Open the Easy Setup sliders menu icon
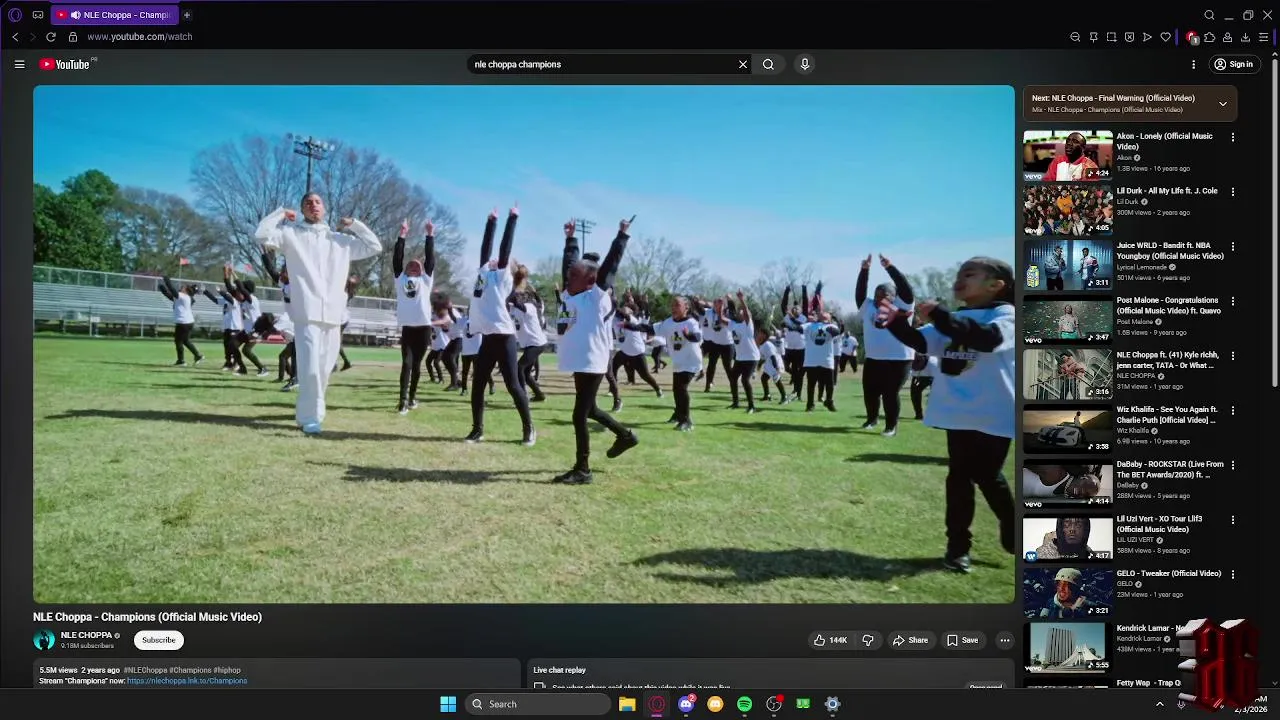The width and height of the screenshot is (1280, 720). 1264,37
